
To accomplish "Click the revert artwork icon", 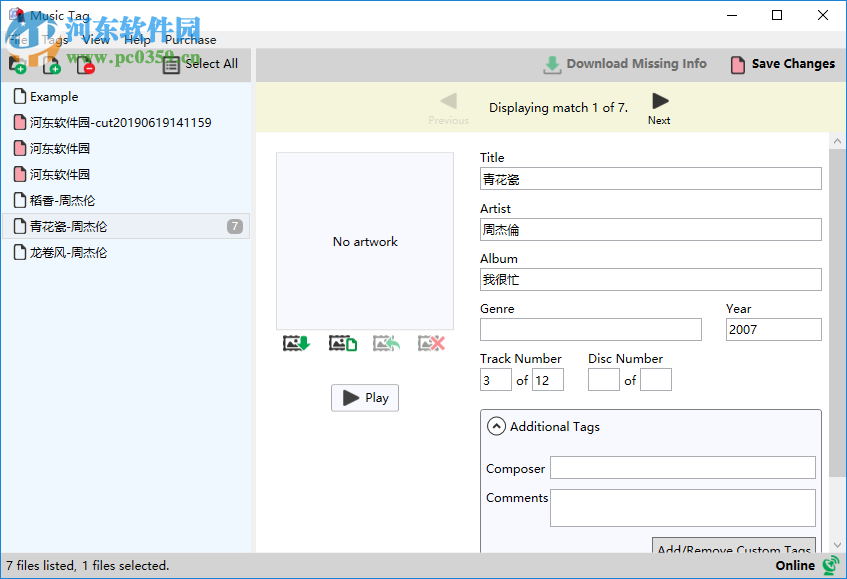I will [386, 343].
